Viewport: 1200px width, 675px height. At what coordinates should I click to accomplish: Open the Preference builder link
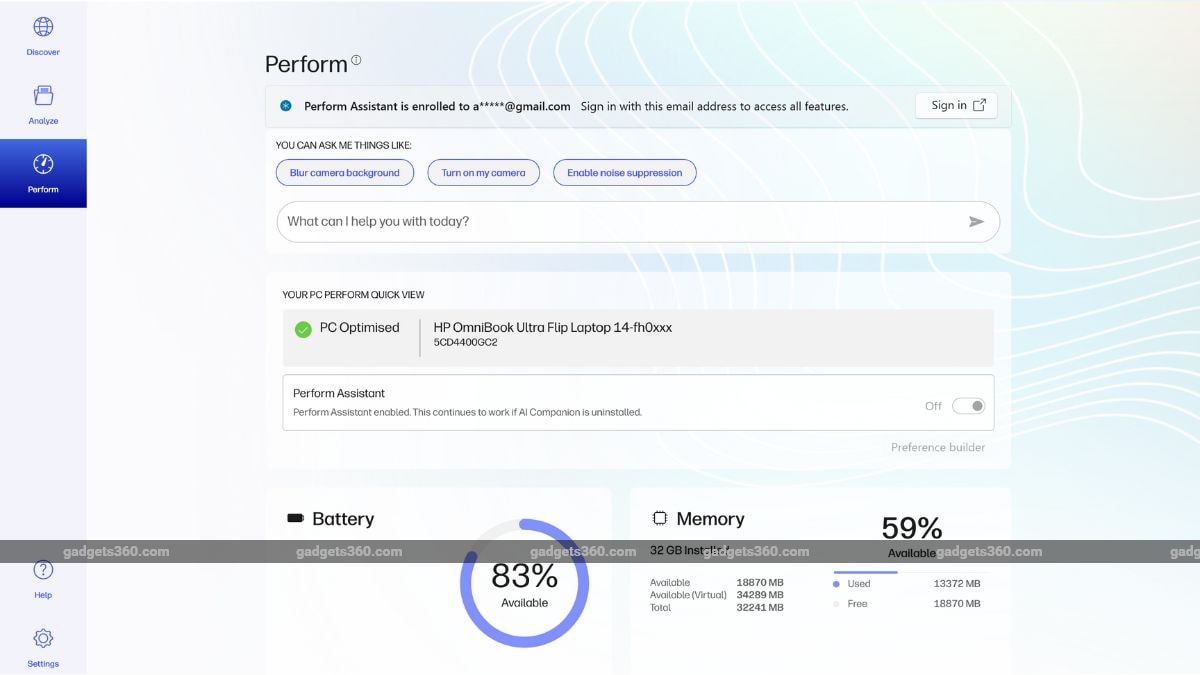point(937,447)
